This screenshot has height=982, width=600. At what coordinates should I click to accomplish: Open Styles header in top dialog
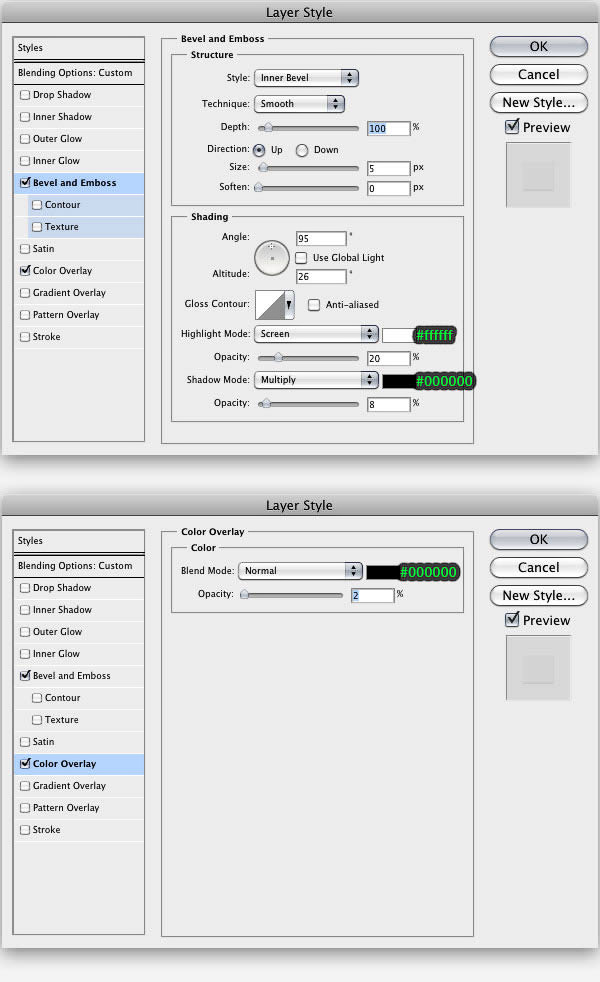click(x=78, y=48)
